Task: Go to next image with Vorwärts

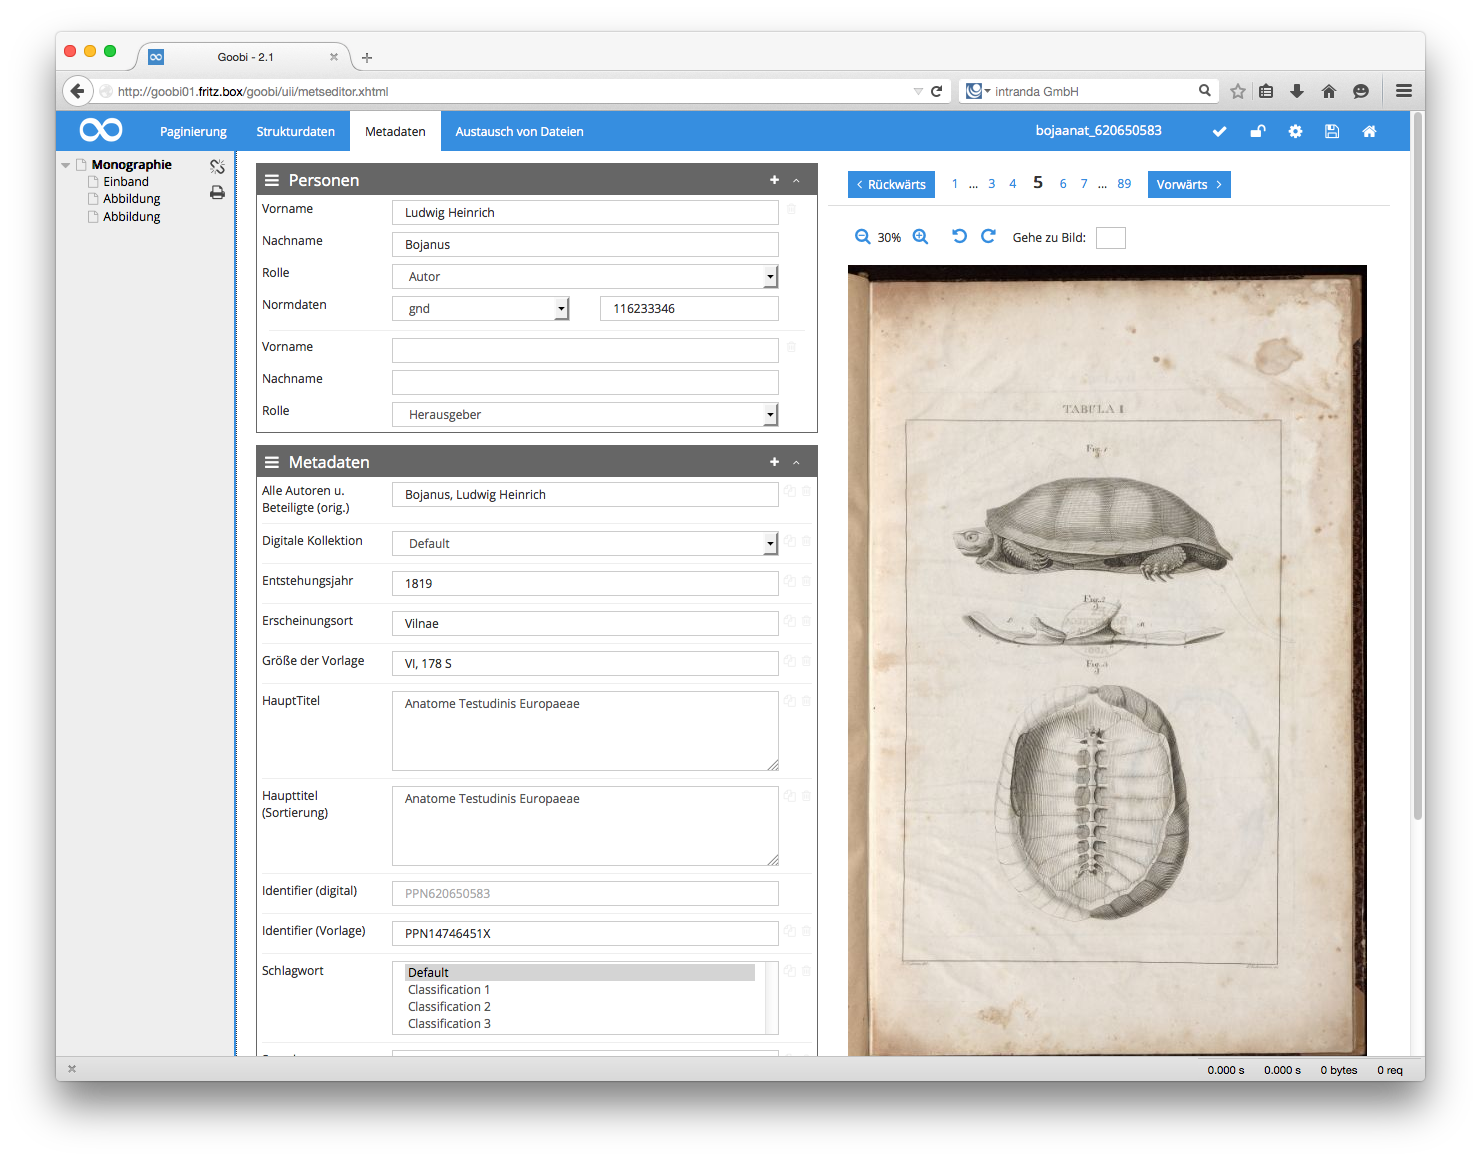Action: pyautogui.click(x=1189, y=184)
